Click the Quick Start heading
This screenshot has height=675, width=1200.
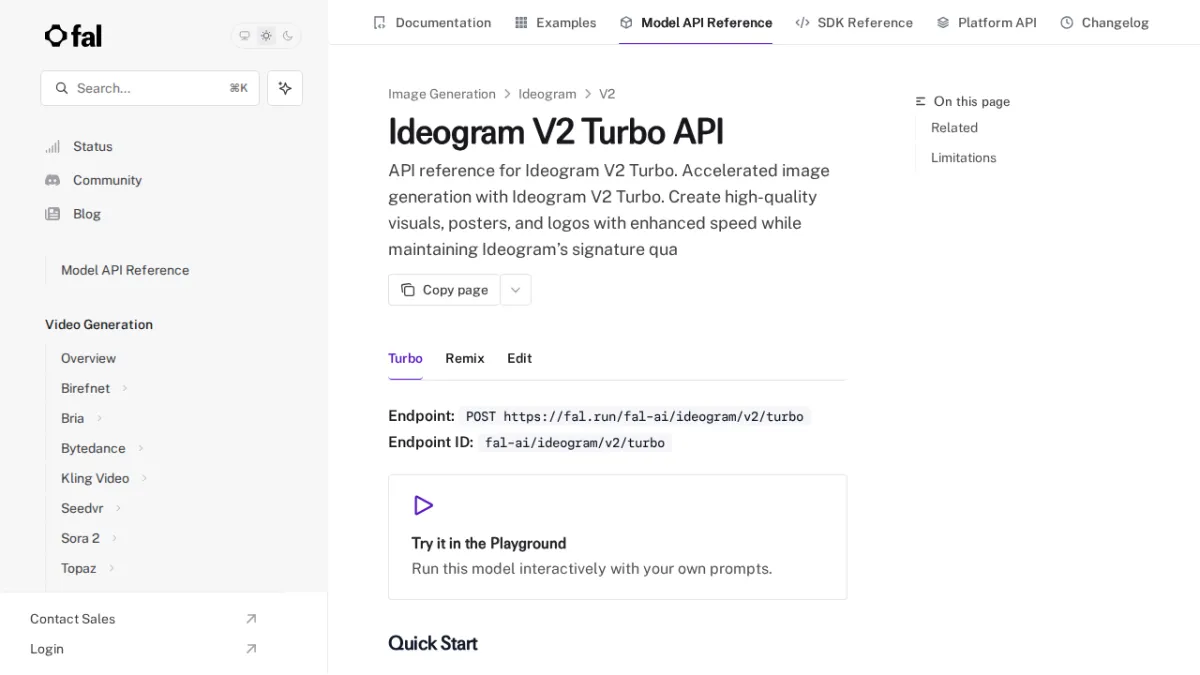tap(433, 643)
